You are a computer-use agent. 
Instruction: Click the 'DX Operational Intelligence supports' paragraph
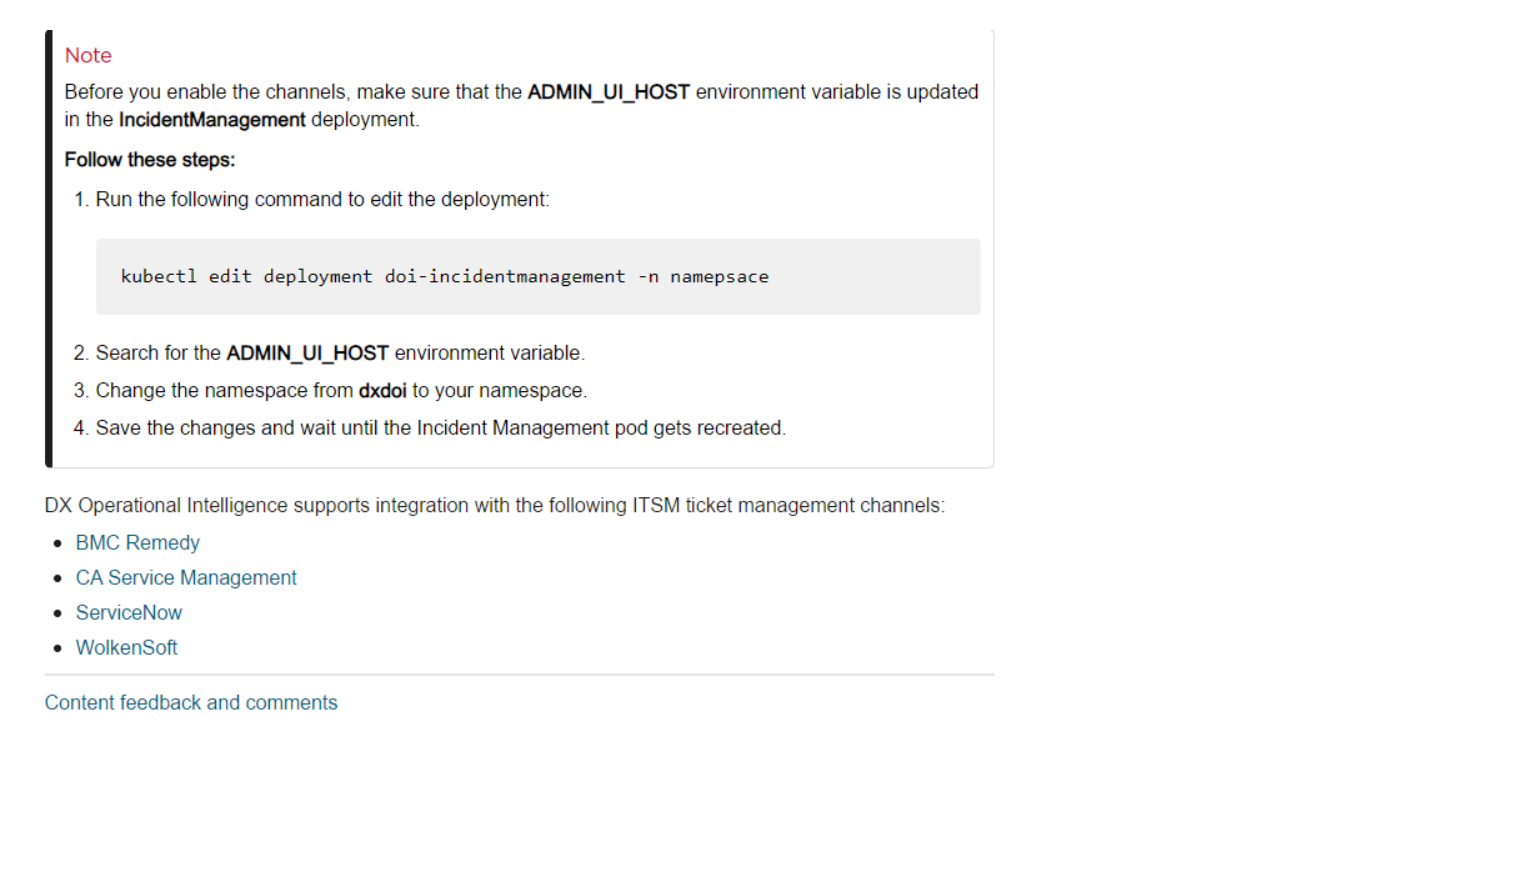[494, 506]
